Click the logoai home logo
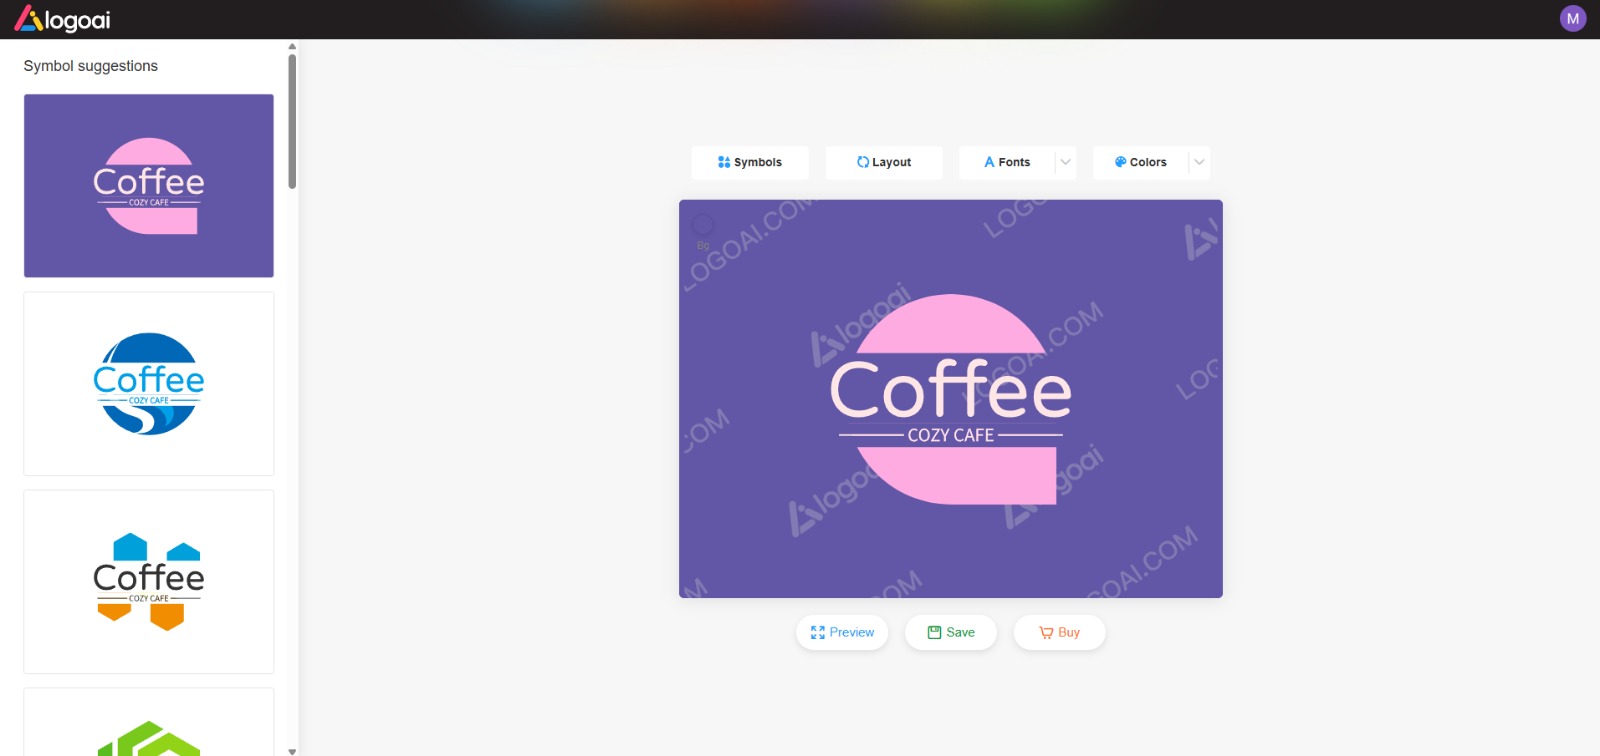The width and height of the screenshot is (1600, 756). point(62,19)
